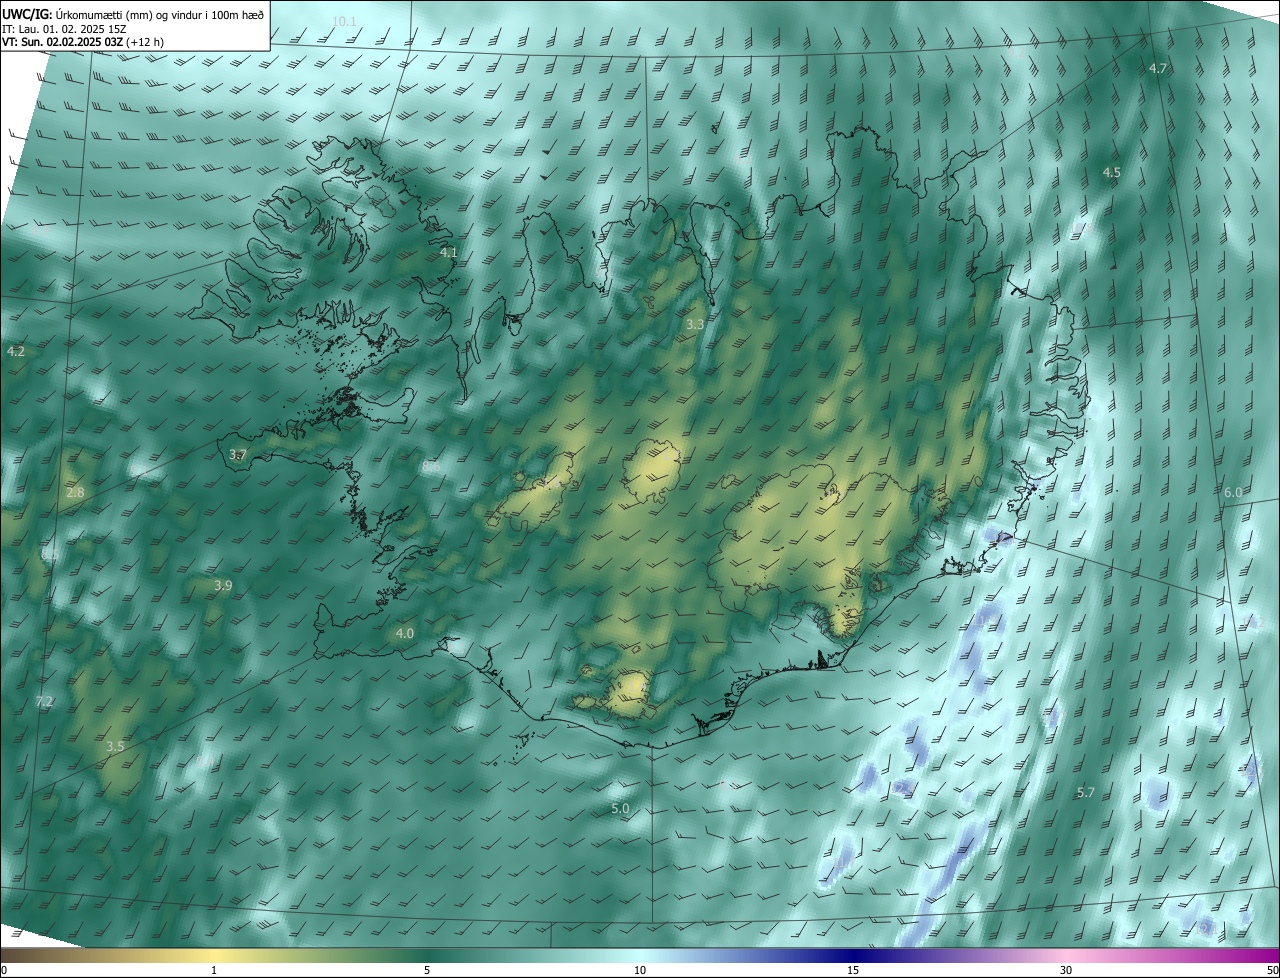Click the 5 tick on the color scale

coord(427,970)
